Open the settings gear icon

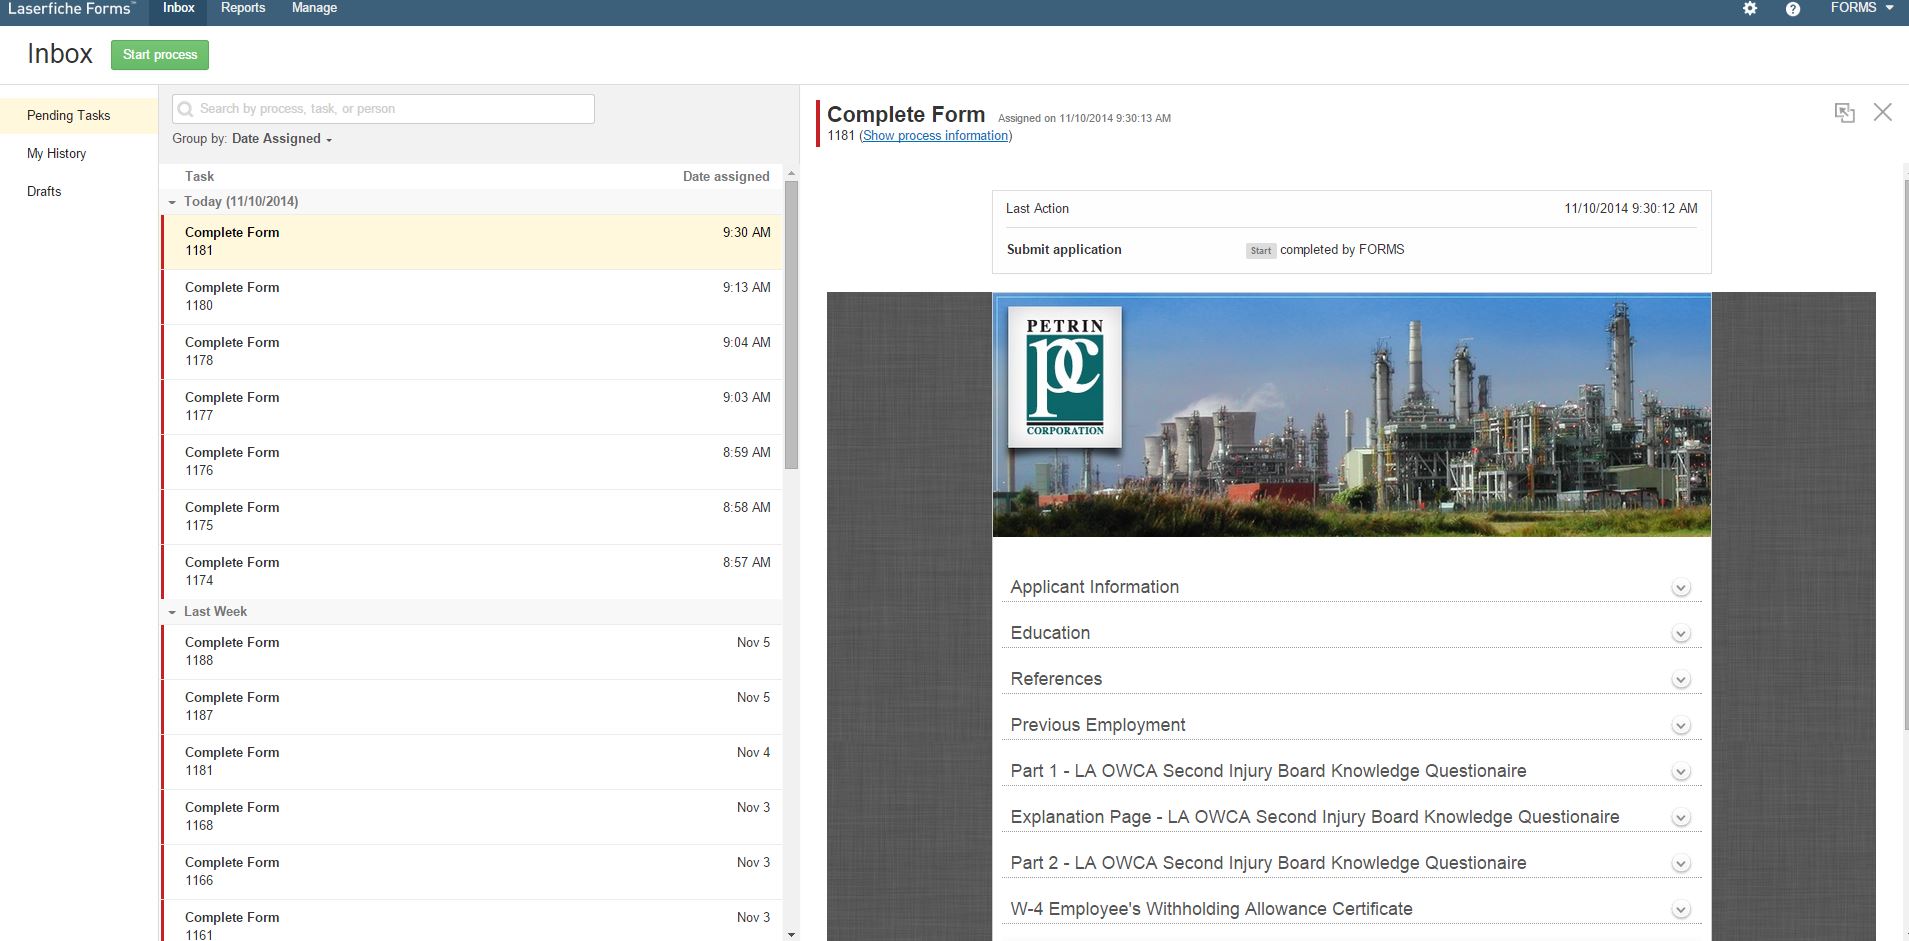(x=1750, y=9)
